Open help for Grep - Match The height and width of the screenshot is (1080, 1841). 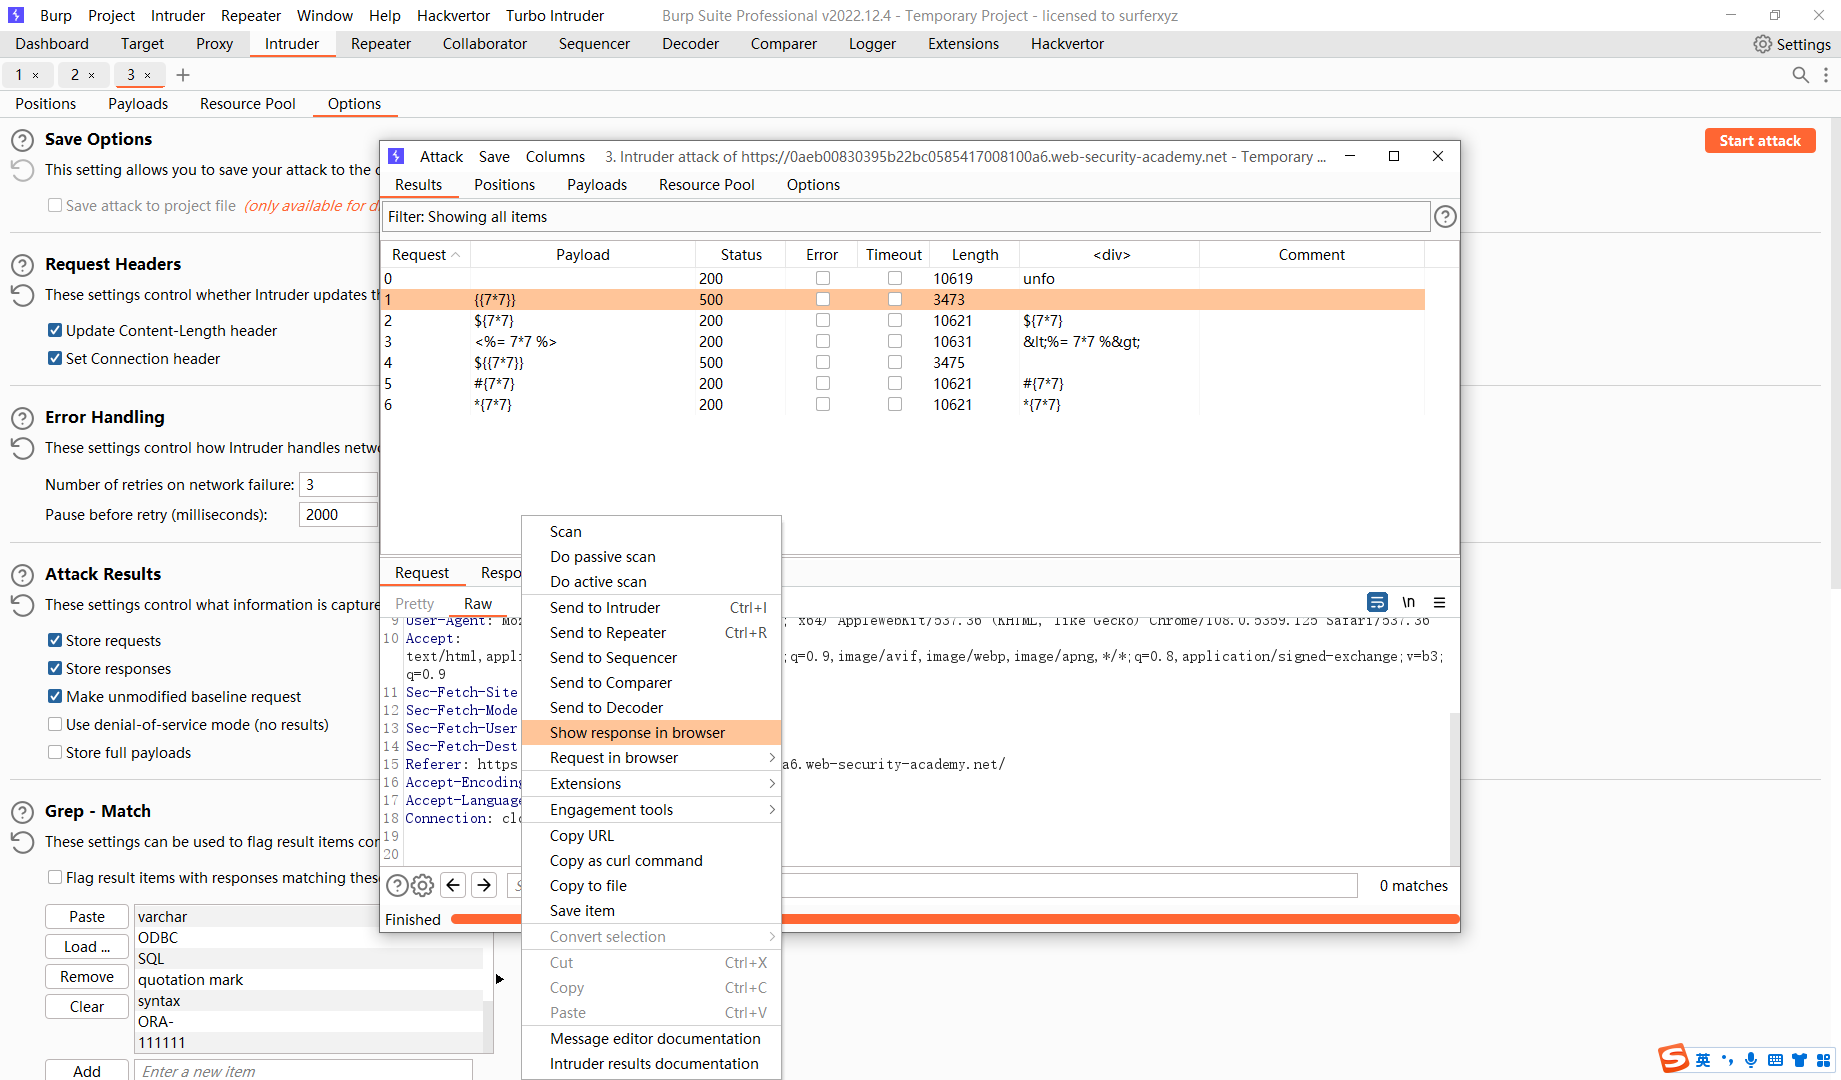pos(22,812)
